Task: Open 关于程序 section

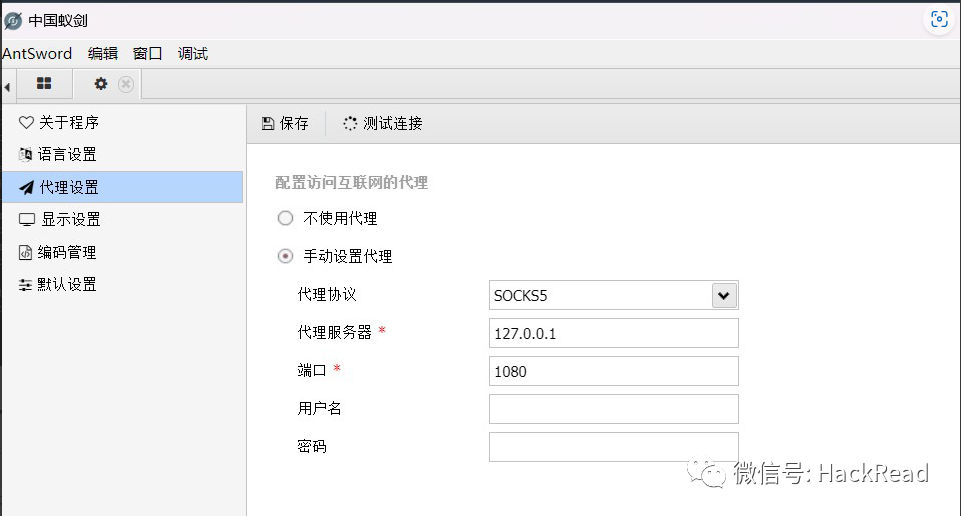Action: point(123,123)
